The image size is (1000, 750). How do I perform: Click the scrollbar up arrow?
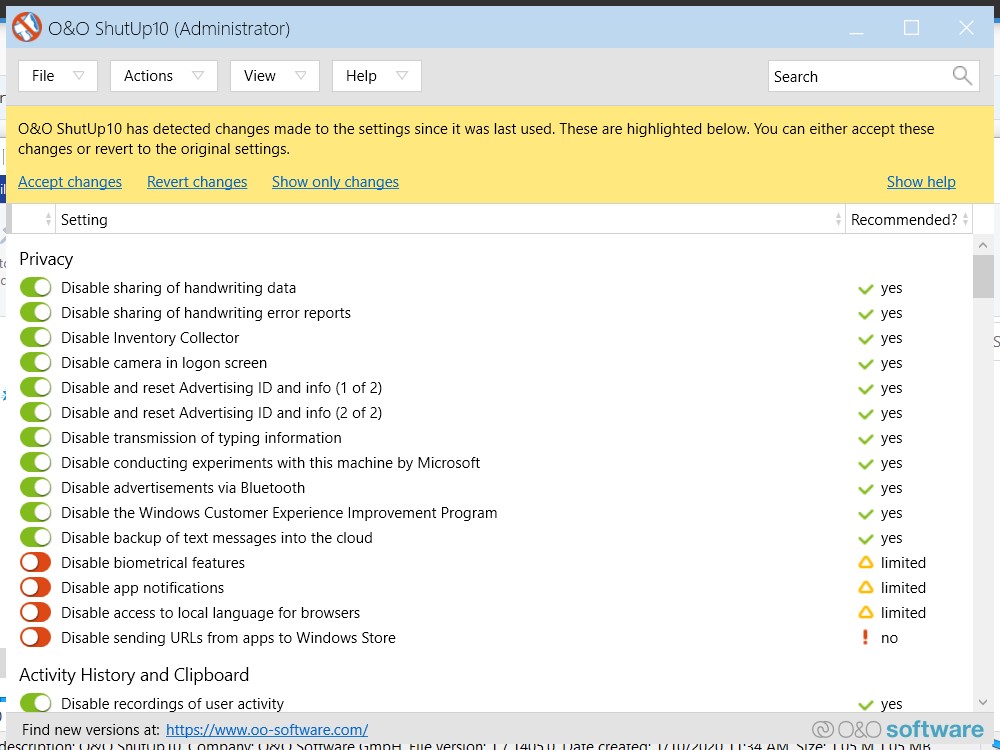[983, 245]
